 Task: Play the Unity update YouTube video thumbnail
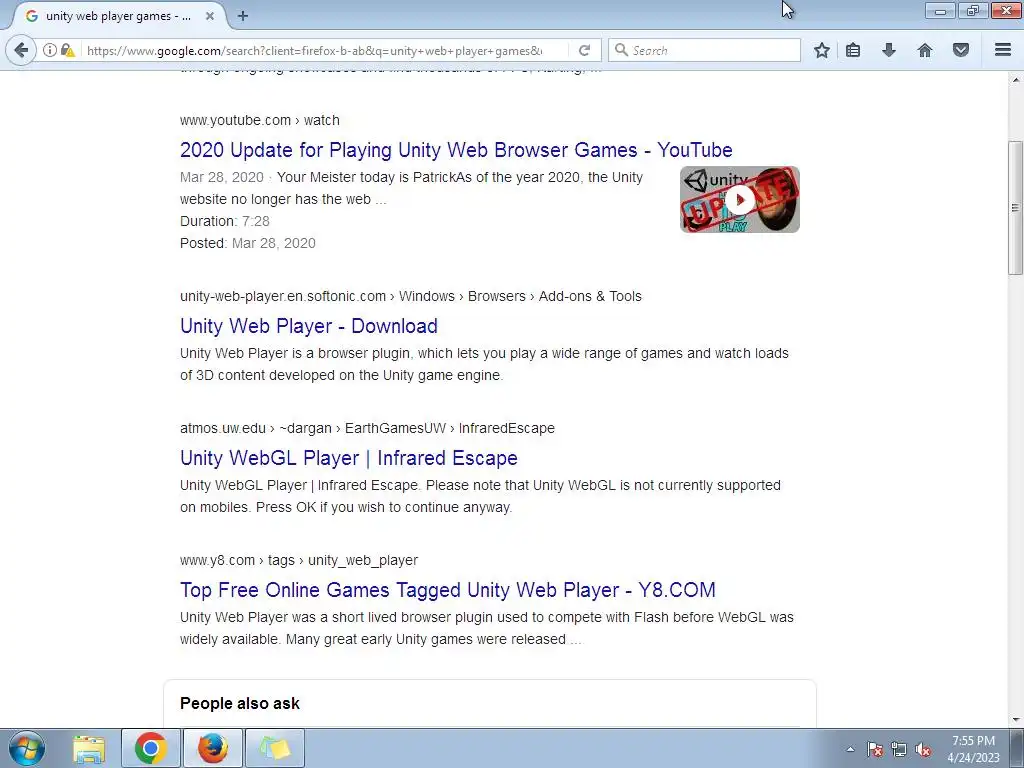(739, 199)
